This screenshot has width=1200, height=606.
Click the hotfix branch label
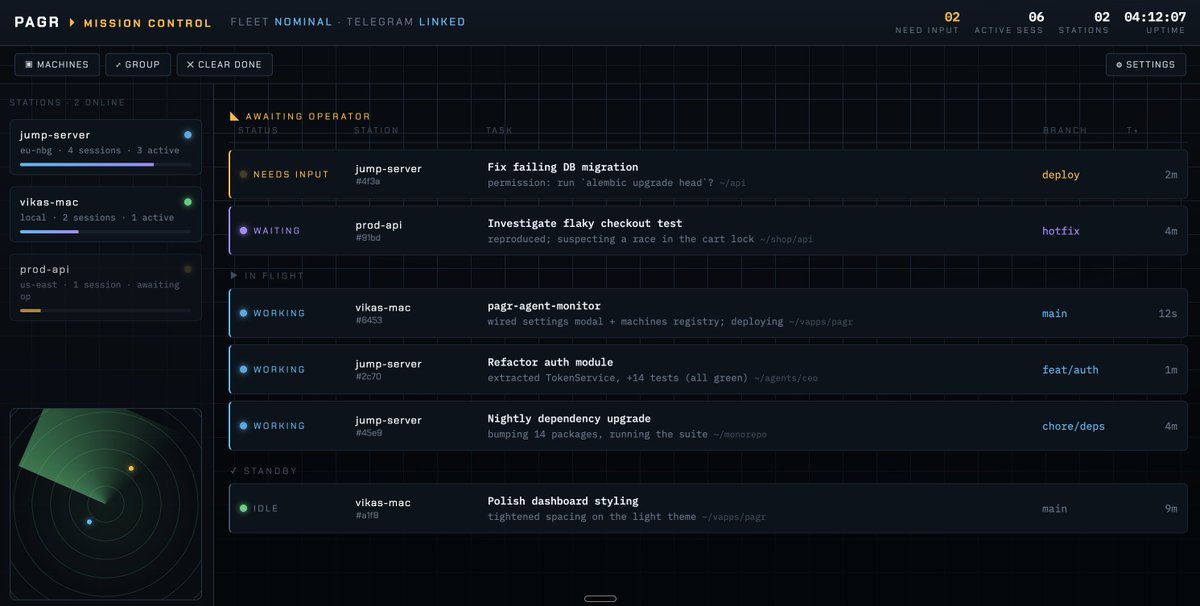point(1061,230)
